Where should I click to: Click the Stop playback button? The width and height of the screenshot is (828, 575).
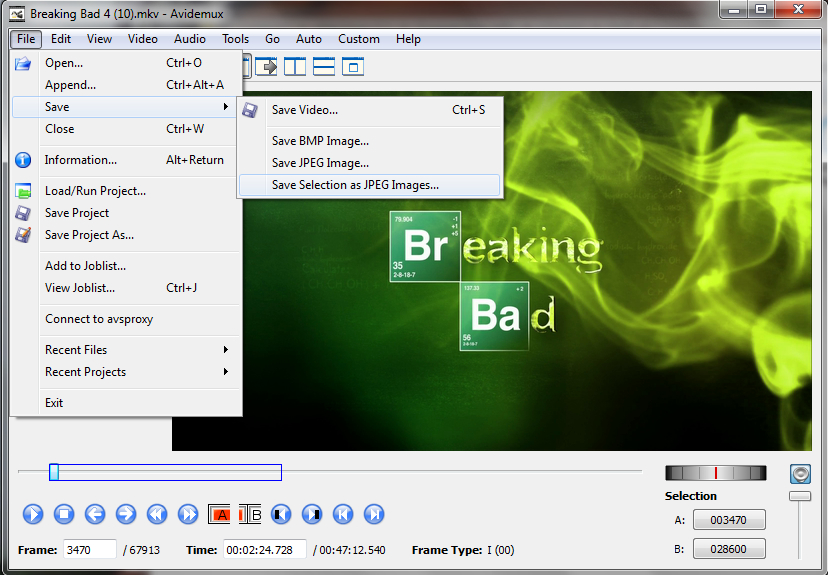(64, 514)
